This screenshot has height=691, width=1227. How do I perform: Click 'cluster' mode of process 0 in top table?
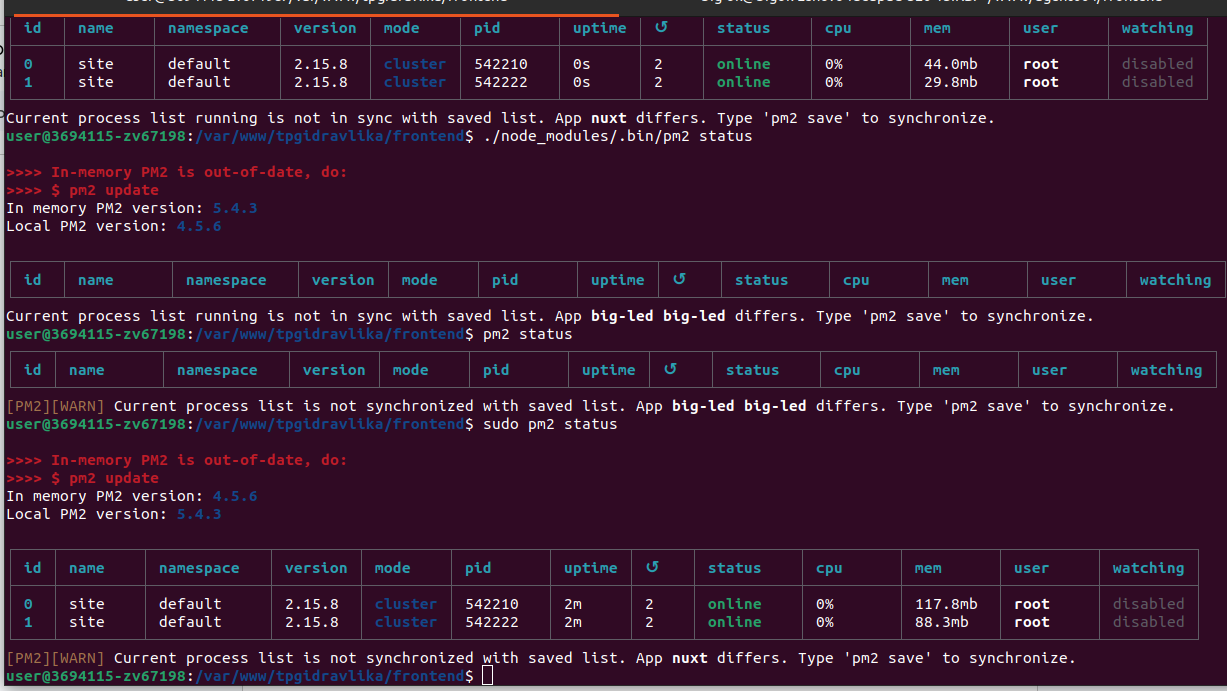pyautogui.click(x=414, y=64)
